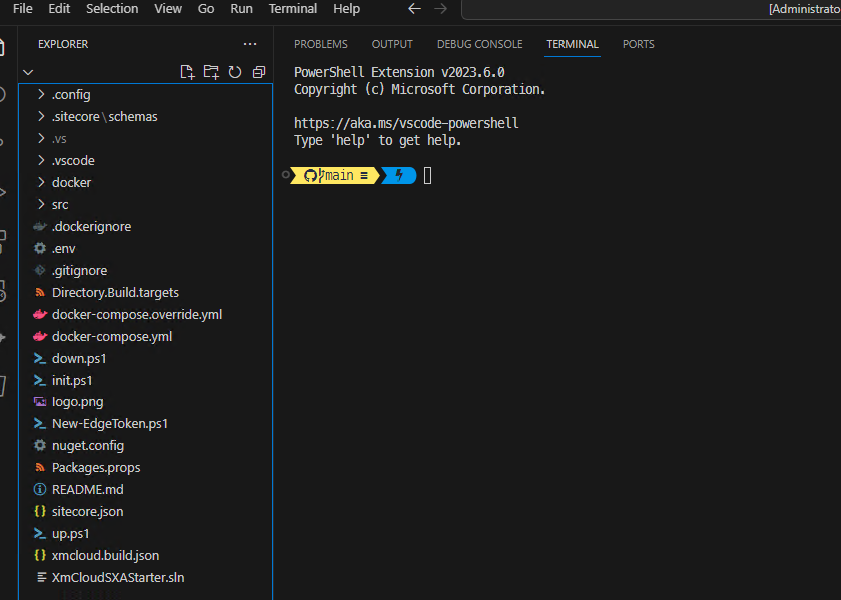Viewport: 841px width, 600px height.
Task: Click the PowerShell icon beside down.ps1
Action: 40,358
